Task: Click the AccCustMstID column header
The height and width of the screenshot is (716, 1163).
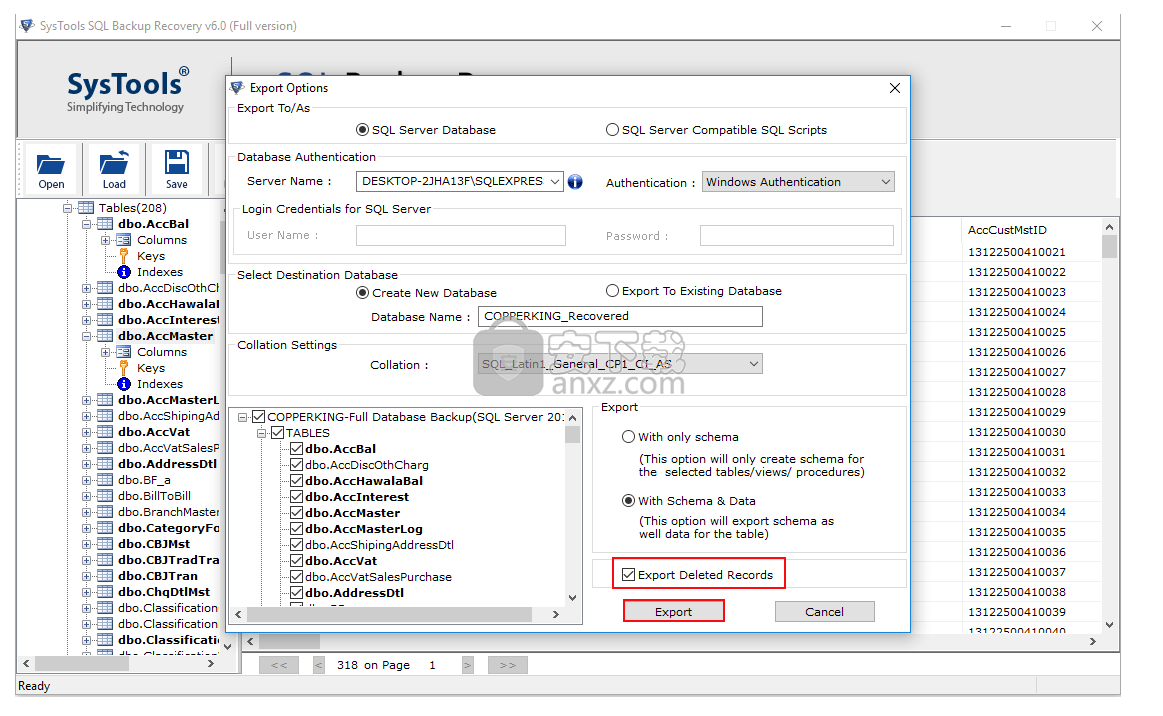Action: tap(1006, 230)
